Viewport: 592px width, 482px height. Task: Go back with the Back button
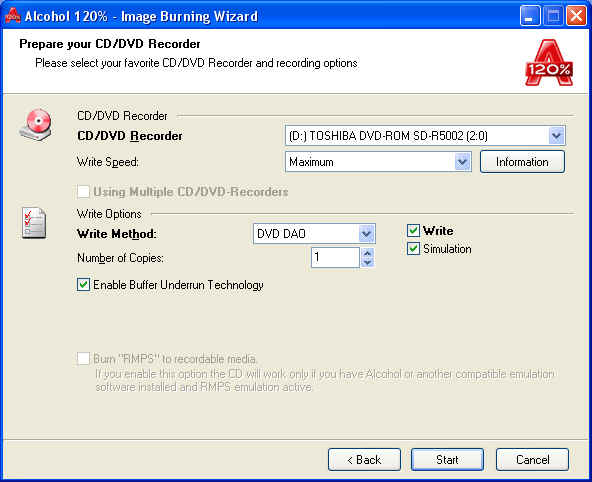(364, 459)
